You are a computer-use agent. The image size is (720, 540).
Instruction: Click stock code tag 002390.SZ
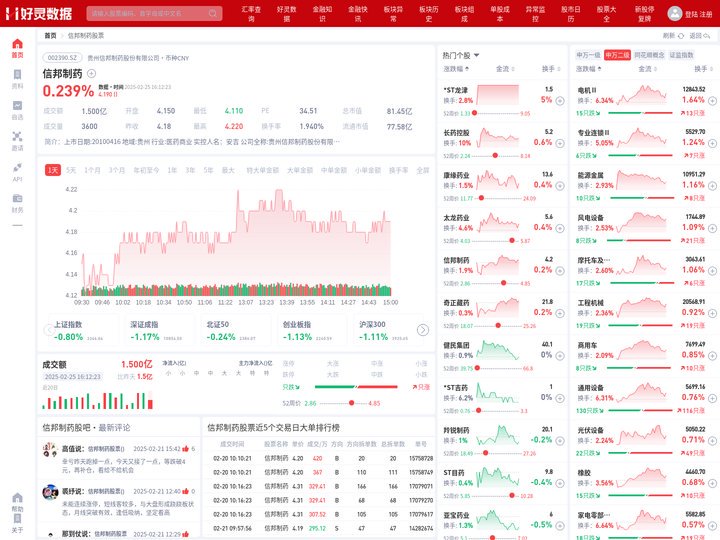62,58
